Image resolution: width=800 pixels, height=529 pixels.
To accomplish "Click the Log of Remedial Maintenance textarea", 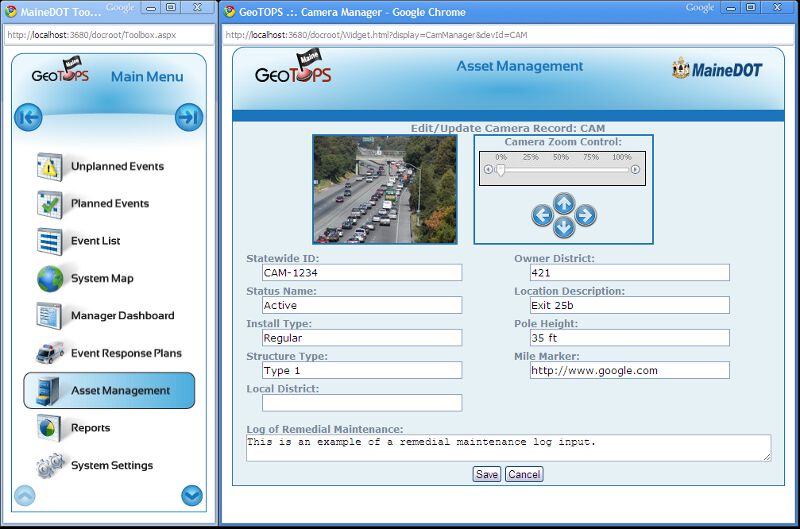I will (509, 448).
